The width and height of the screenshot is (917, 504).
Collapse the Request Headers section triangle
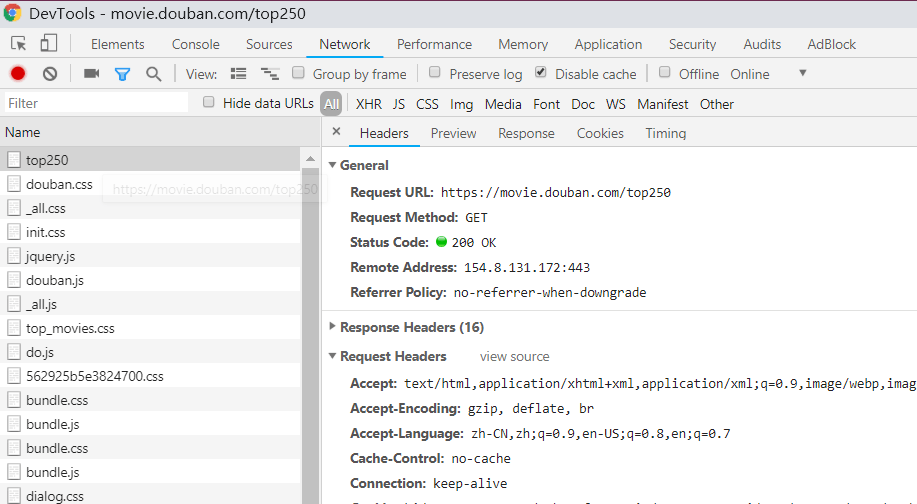point(332,355)
